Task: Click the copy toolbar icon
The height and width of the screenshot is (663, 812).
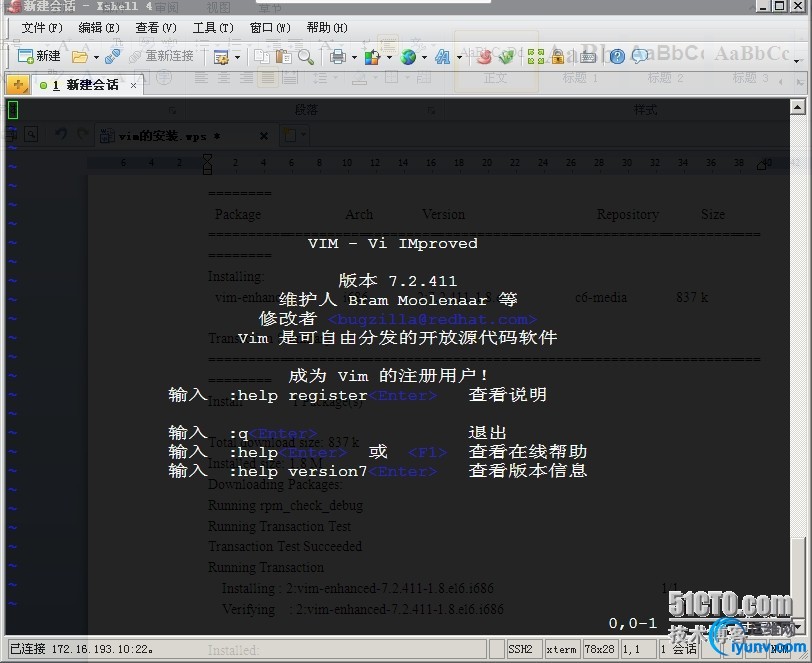Action: (262, 56)
